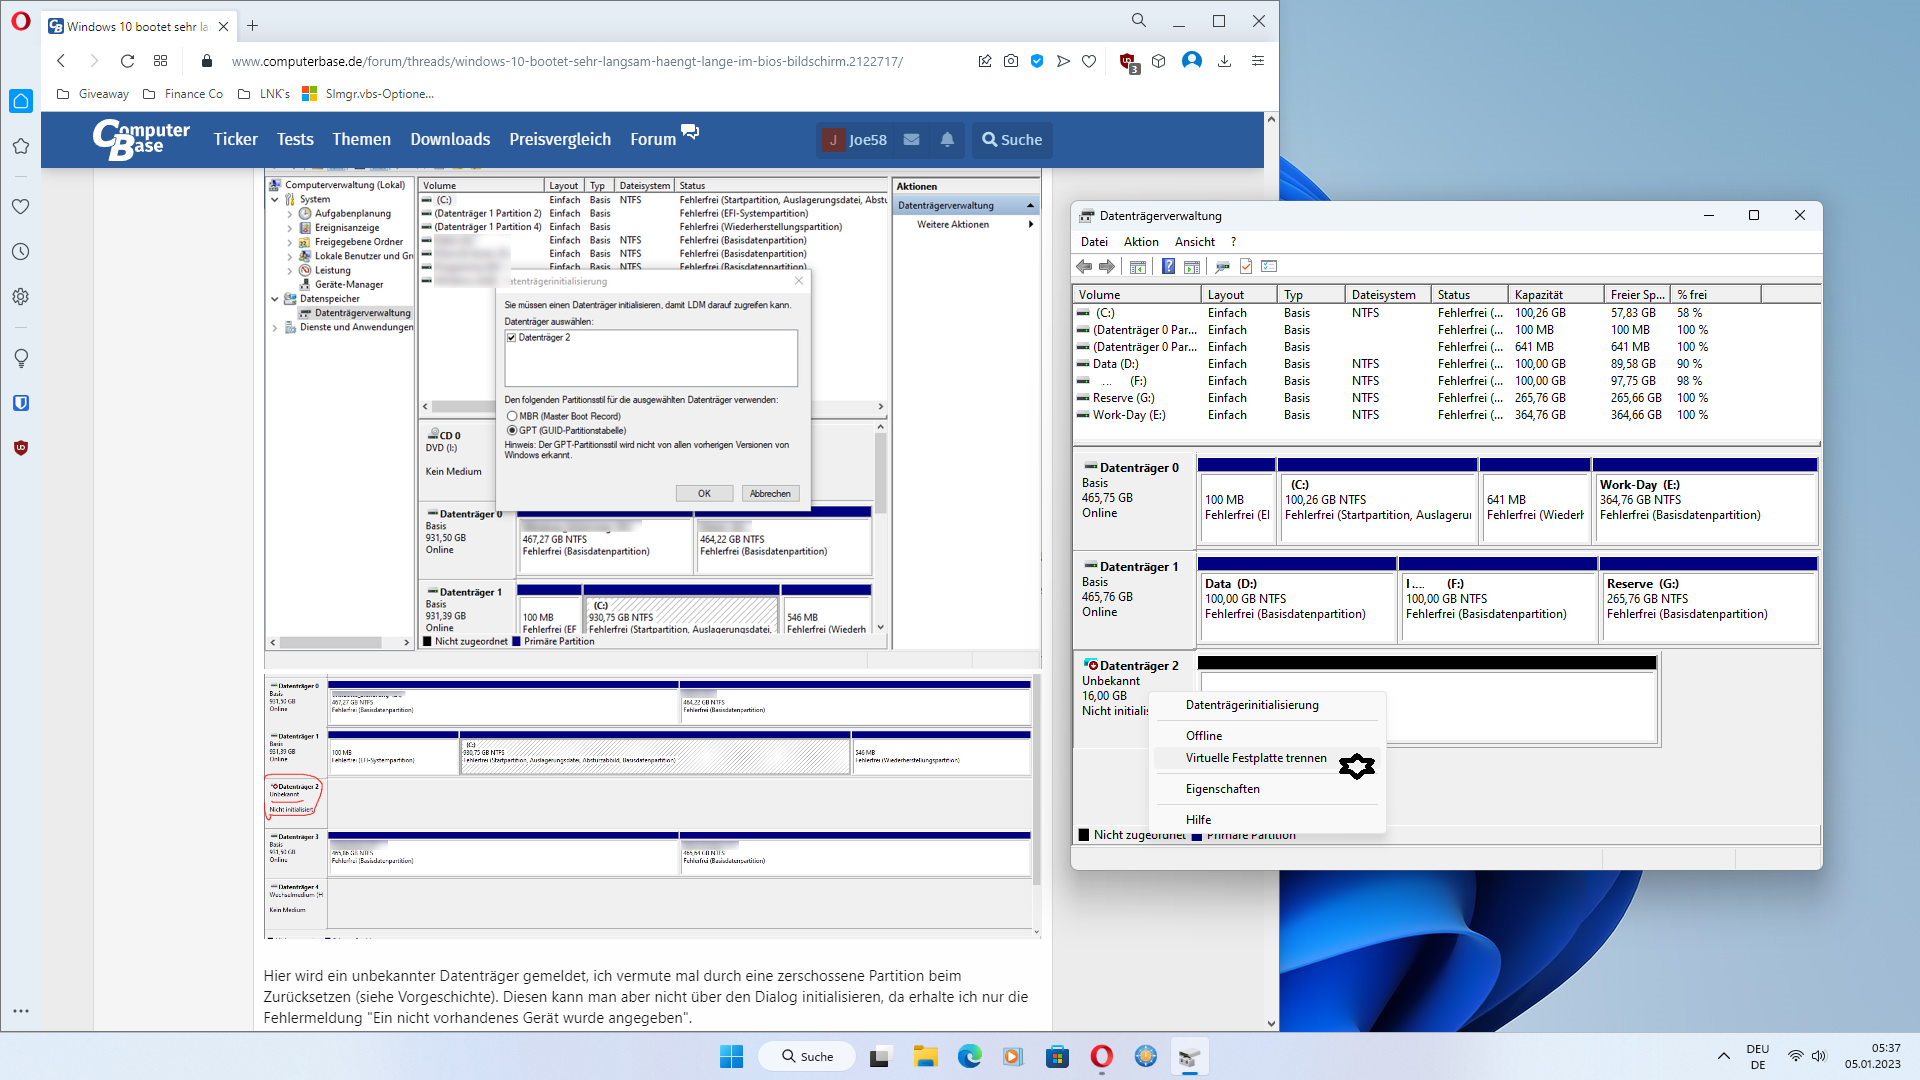Show or hide the console tree icon
Image resolution: width=1920 pixels, height=1080 pixels.
click(x=1138, y=267)
